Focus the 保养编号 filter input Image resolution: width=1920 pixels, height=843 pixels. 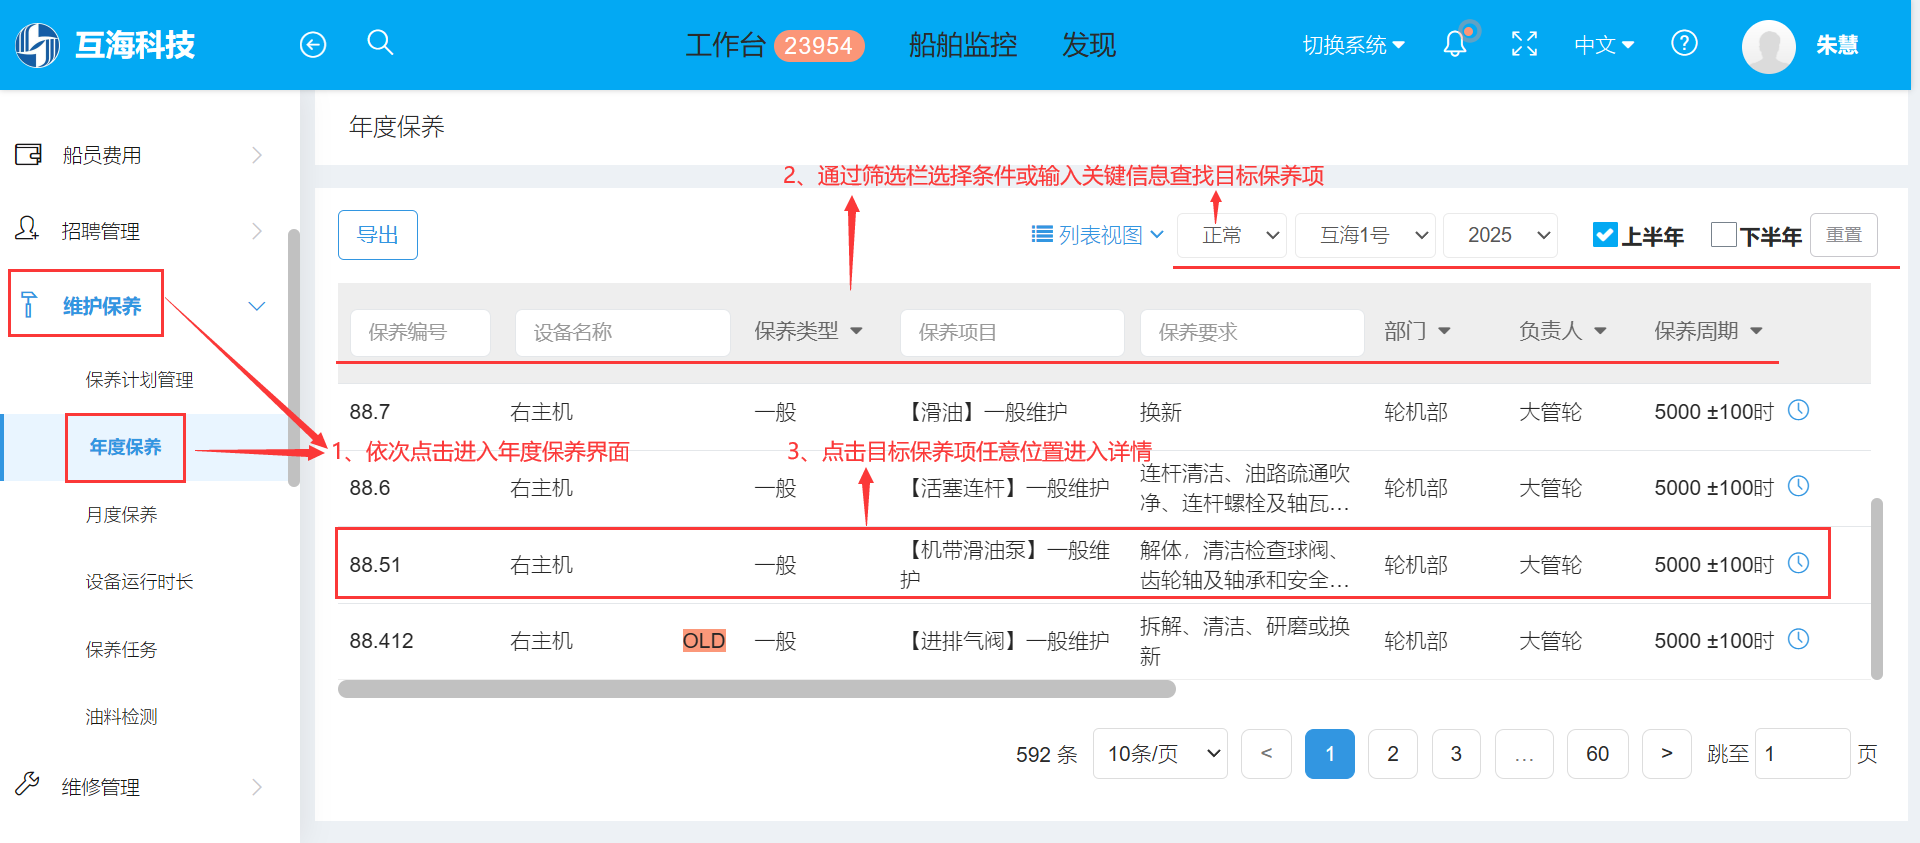[x=420, y=332]
